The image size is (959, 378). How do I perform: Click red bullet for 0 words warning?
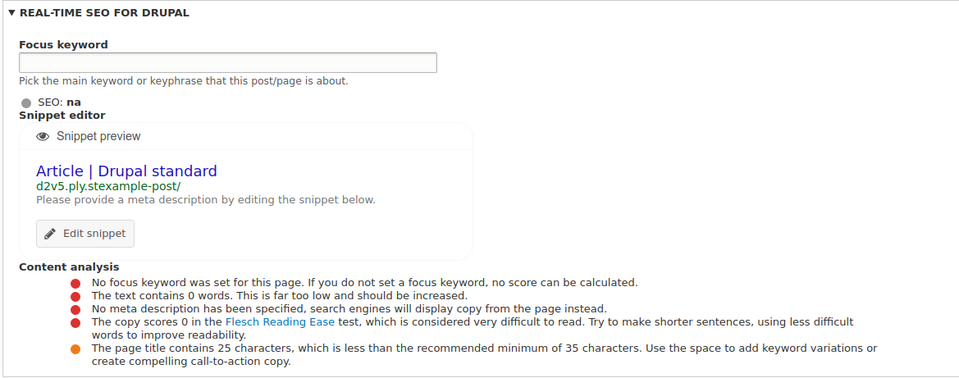pyautogui.click(x=75, y=296)
